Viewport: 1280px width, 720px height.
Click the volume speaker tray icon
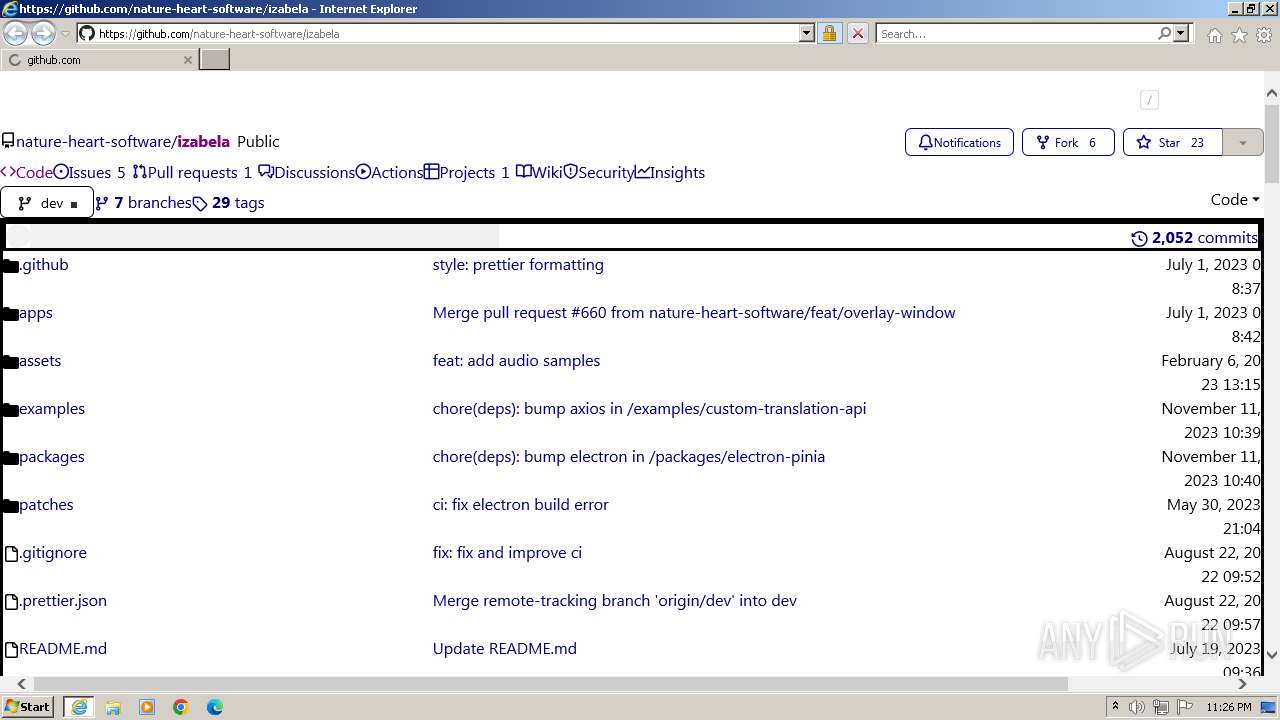[1137, 707]
